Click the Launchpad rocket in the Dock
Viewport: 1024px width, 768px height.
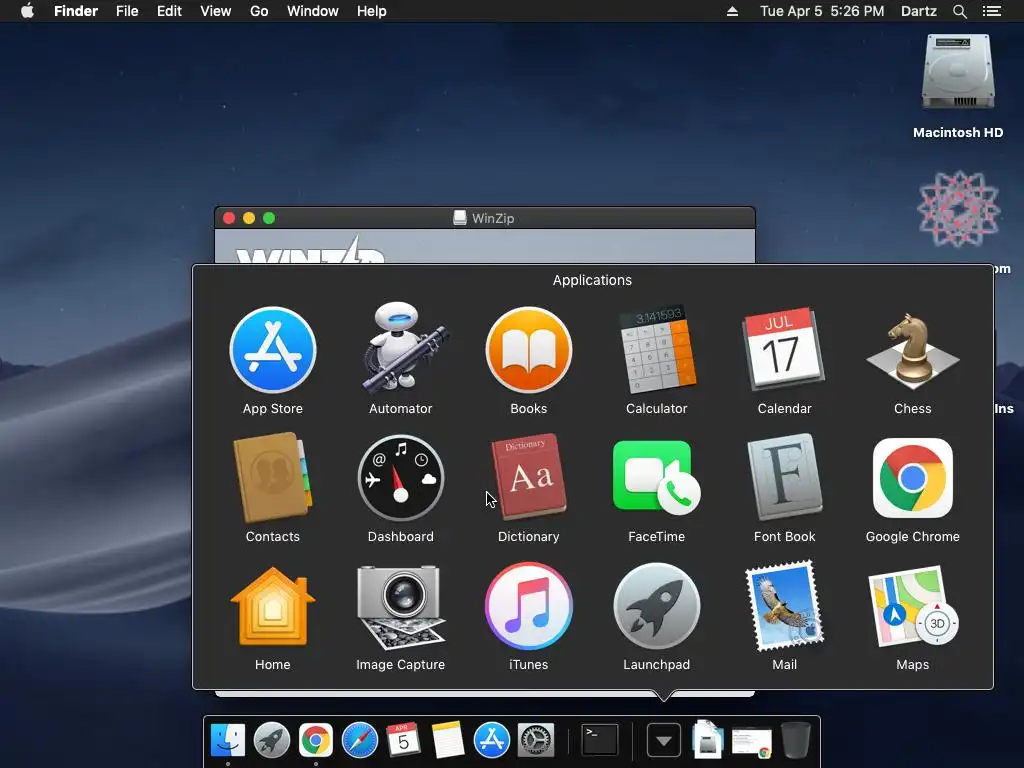click(272, 741)
